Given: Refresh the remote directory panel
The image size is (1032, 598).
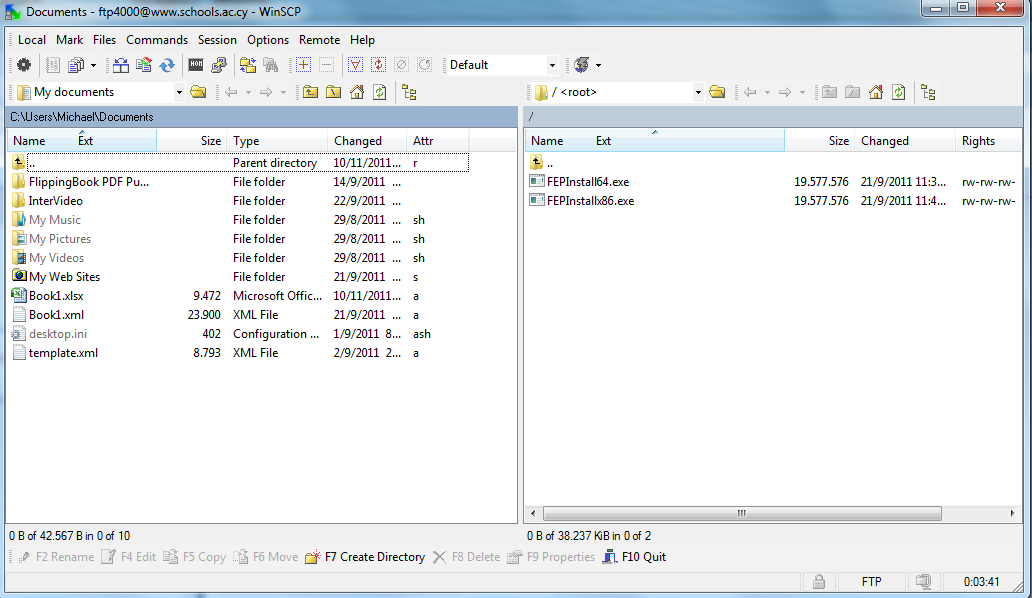Looking at the screenshot, I should click(898, 92).
